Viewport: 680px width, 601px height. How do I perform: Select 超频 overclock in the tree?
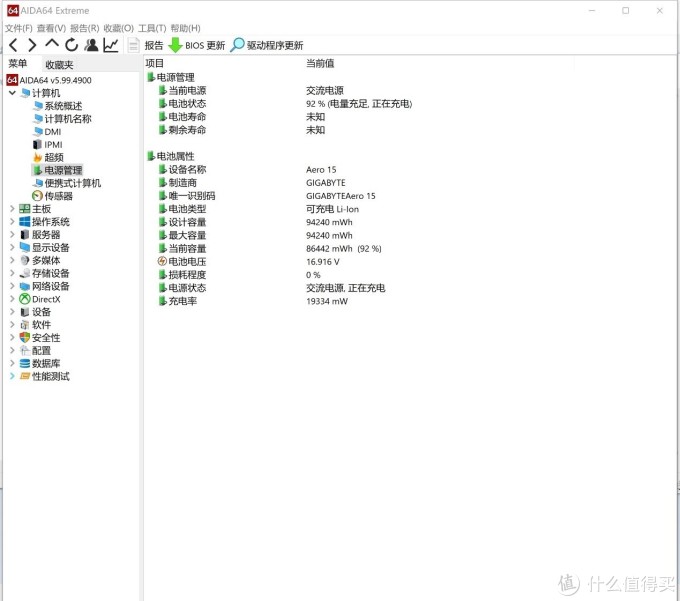[48, 157]
